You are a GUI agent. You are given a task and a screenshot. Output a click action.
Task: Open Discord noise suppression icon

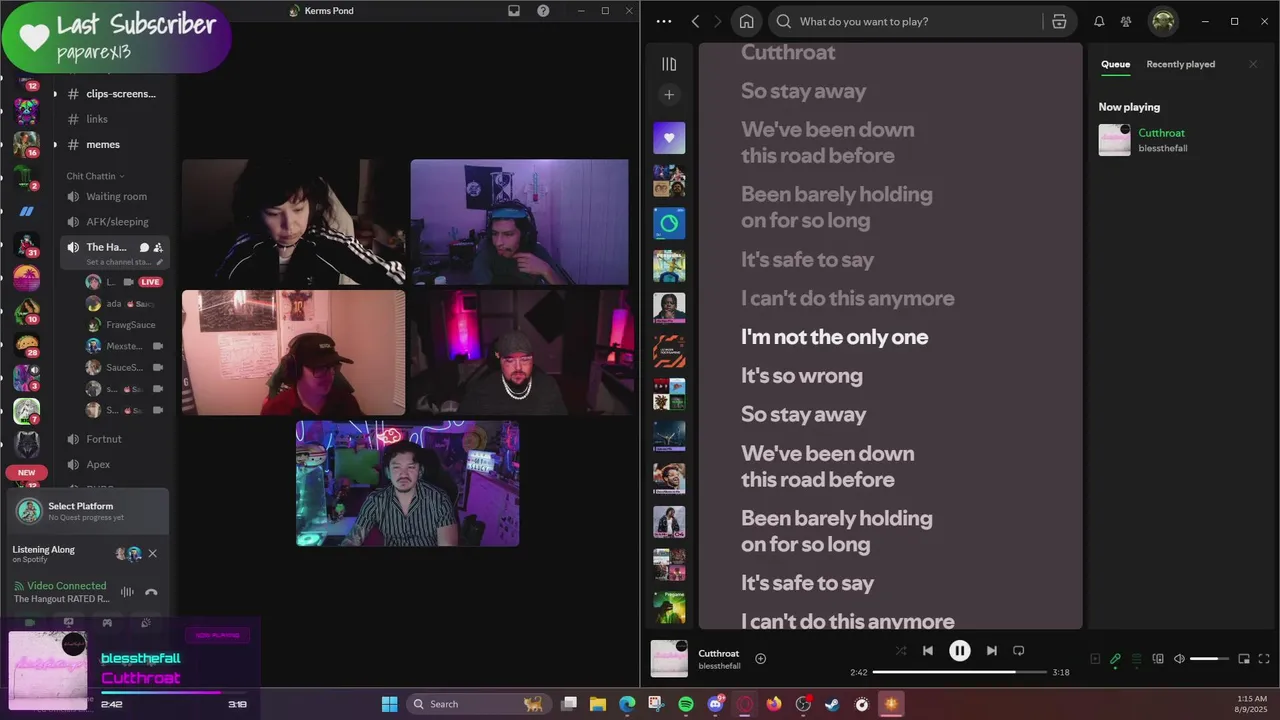(127, 592)
